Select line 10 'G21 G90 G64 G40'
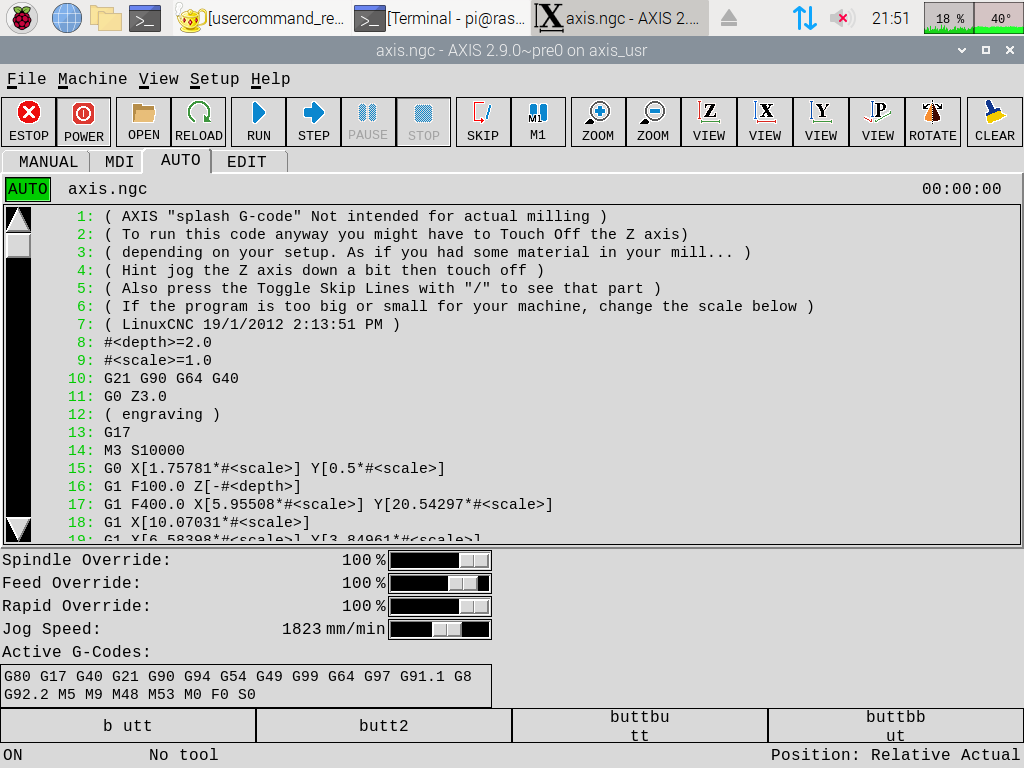Viewport: 1024px width, 768px height. pos(171,379)
